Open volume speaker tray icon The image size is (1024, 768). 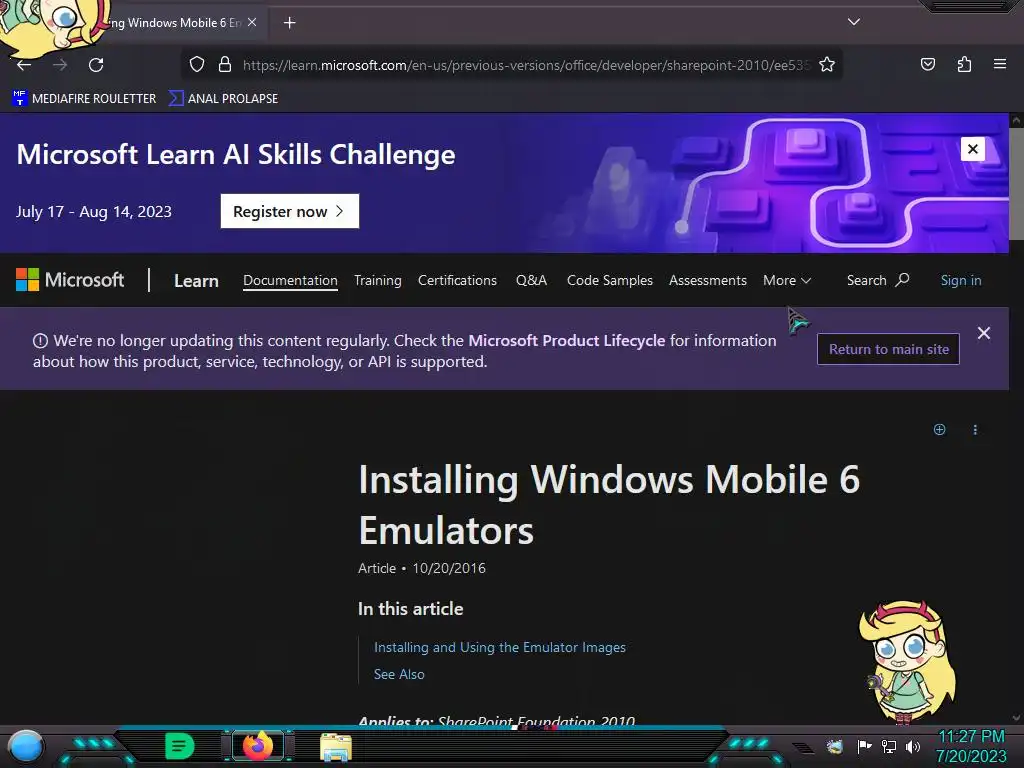[913, 746]
